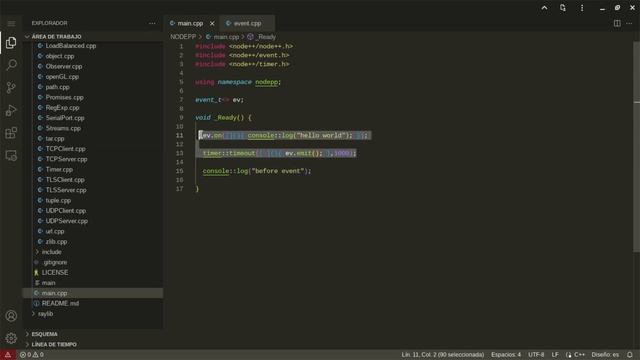
Task: Click NODEPP in the breadcrumb
Action: click(x=183, y=37)
